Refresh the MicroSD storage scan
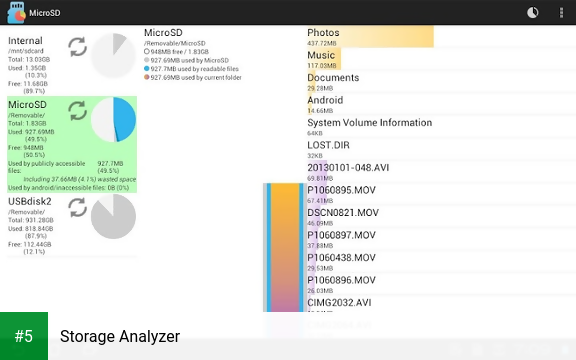This screenshot has width=576, height=360. coord(78,111)
